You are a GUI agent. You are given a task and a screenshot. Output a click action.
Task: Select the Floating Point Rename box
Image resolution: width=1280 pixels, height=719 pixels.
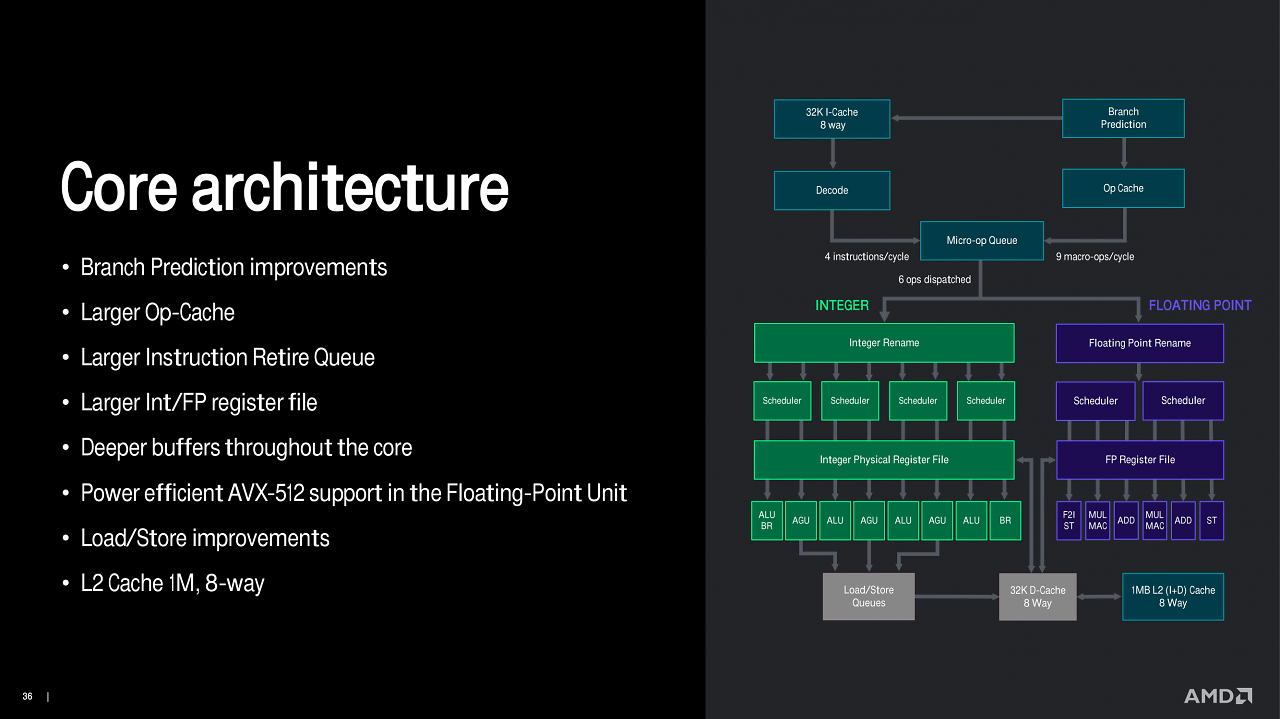pos(1140,343)
